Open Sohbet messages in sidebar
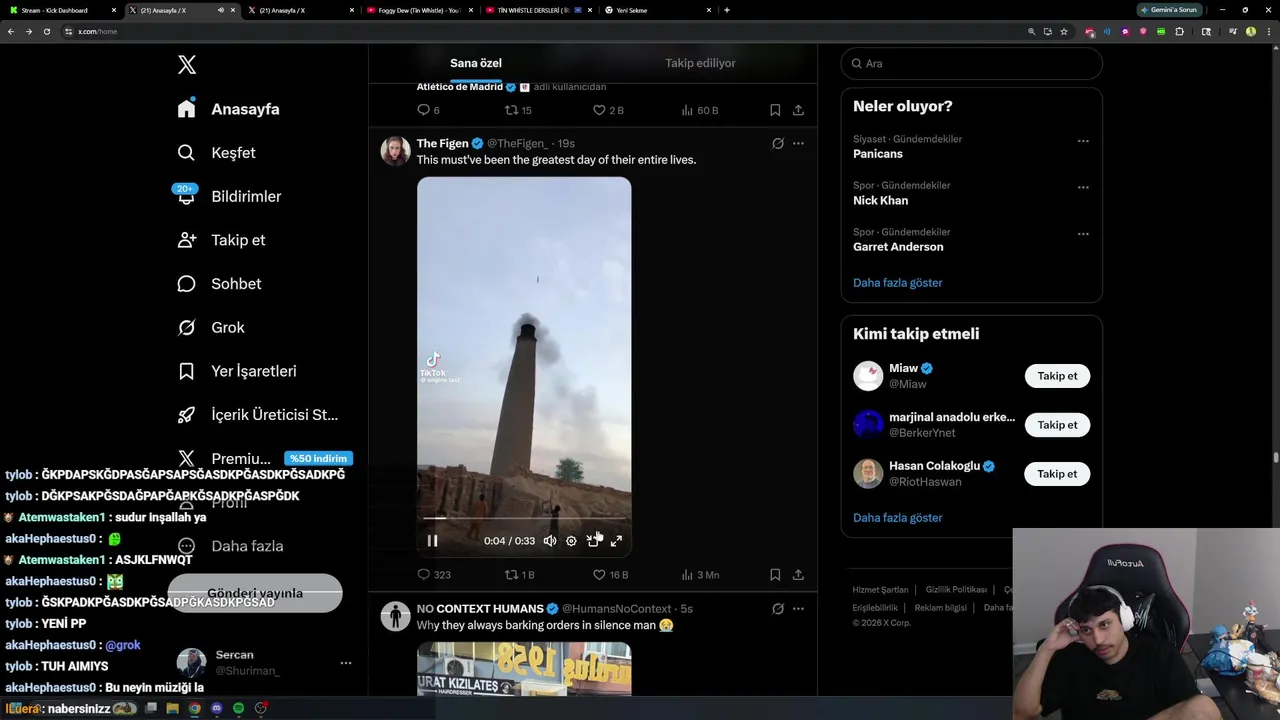 [220, 284]
